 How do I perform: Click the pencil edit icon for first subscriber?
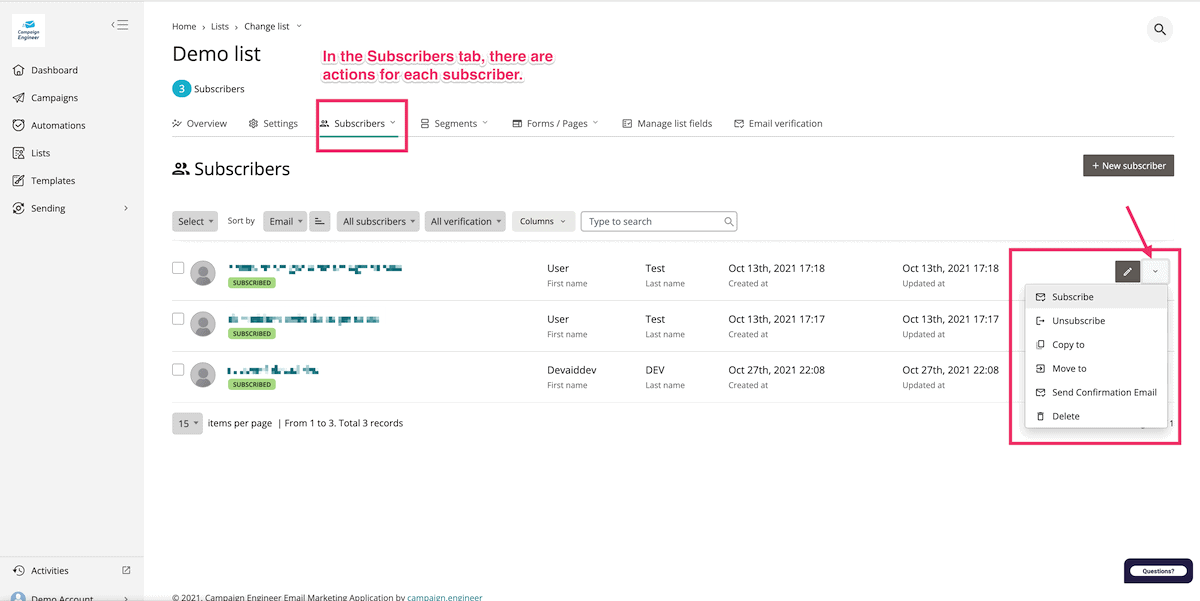[x=1127, y=271]
